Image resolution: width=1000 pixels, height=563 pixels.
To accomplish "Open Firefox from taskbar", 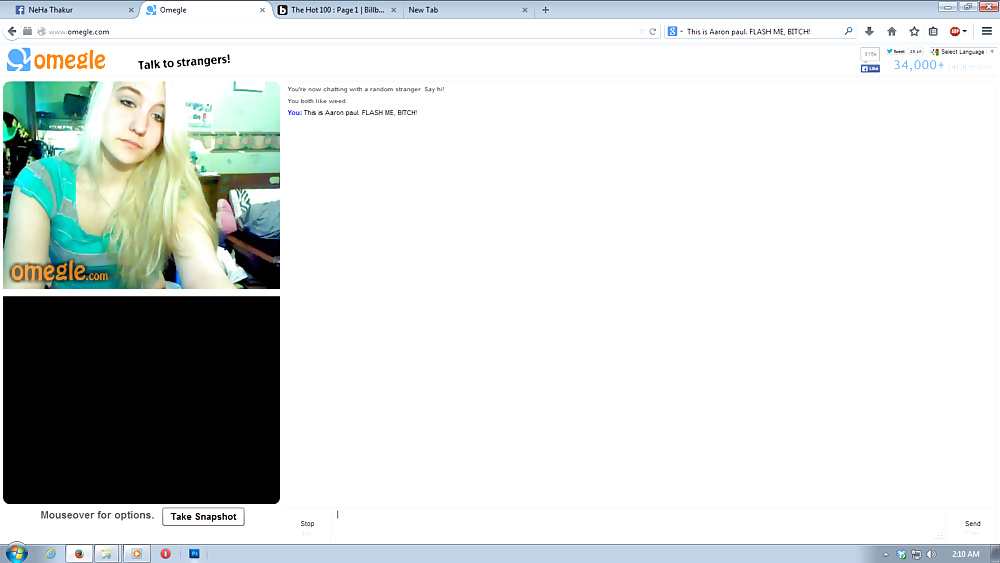I will [79, 554].
